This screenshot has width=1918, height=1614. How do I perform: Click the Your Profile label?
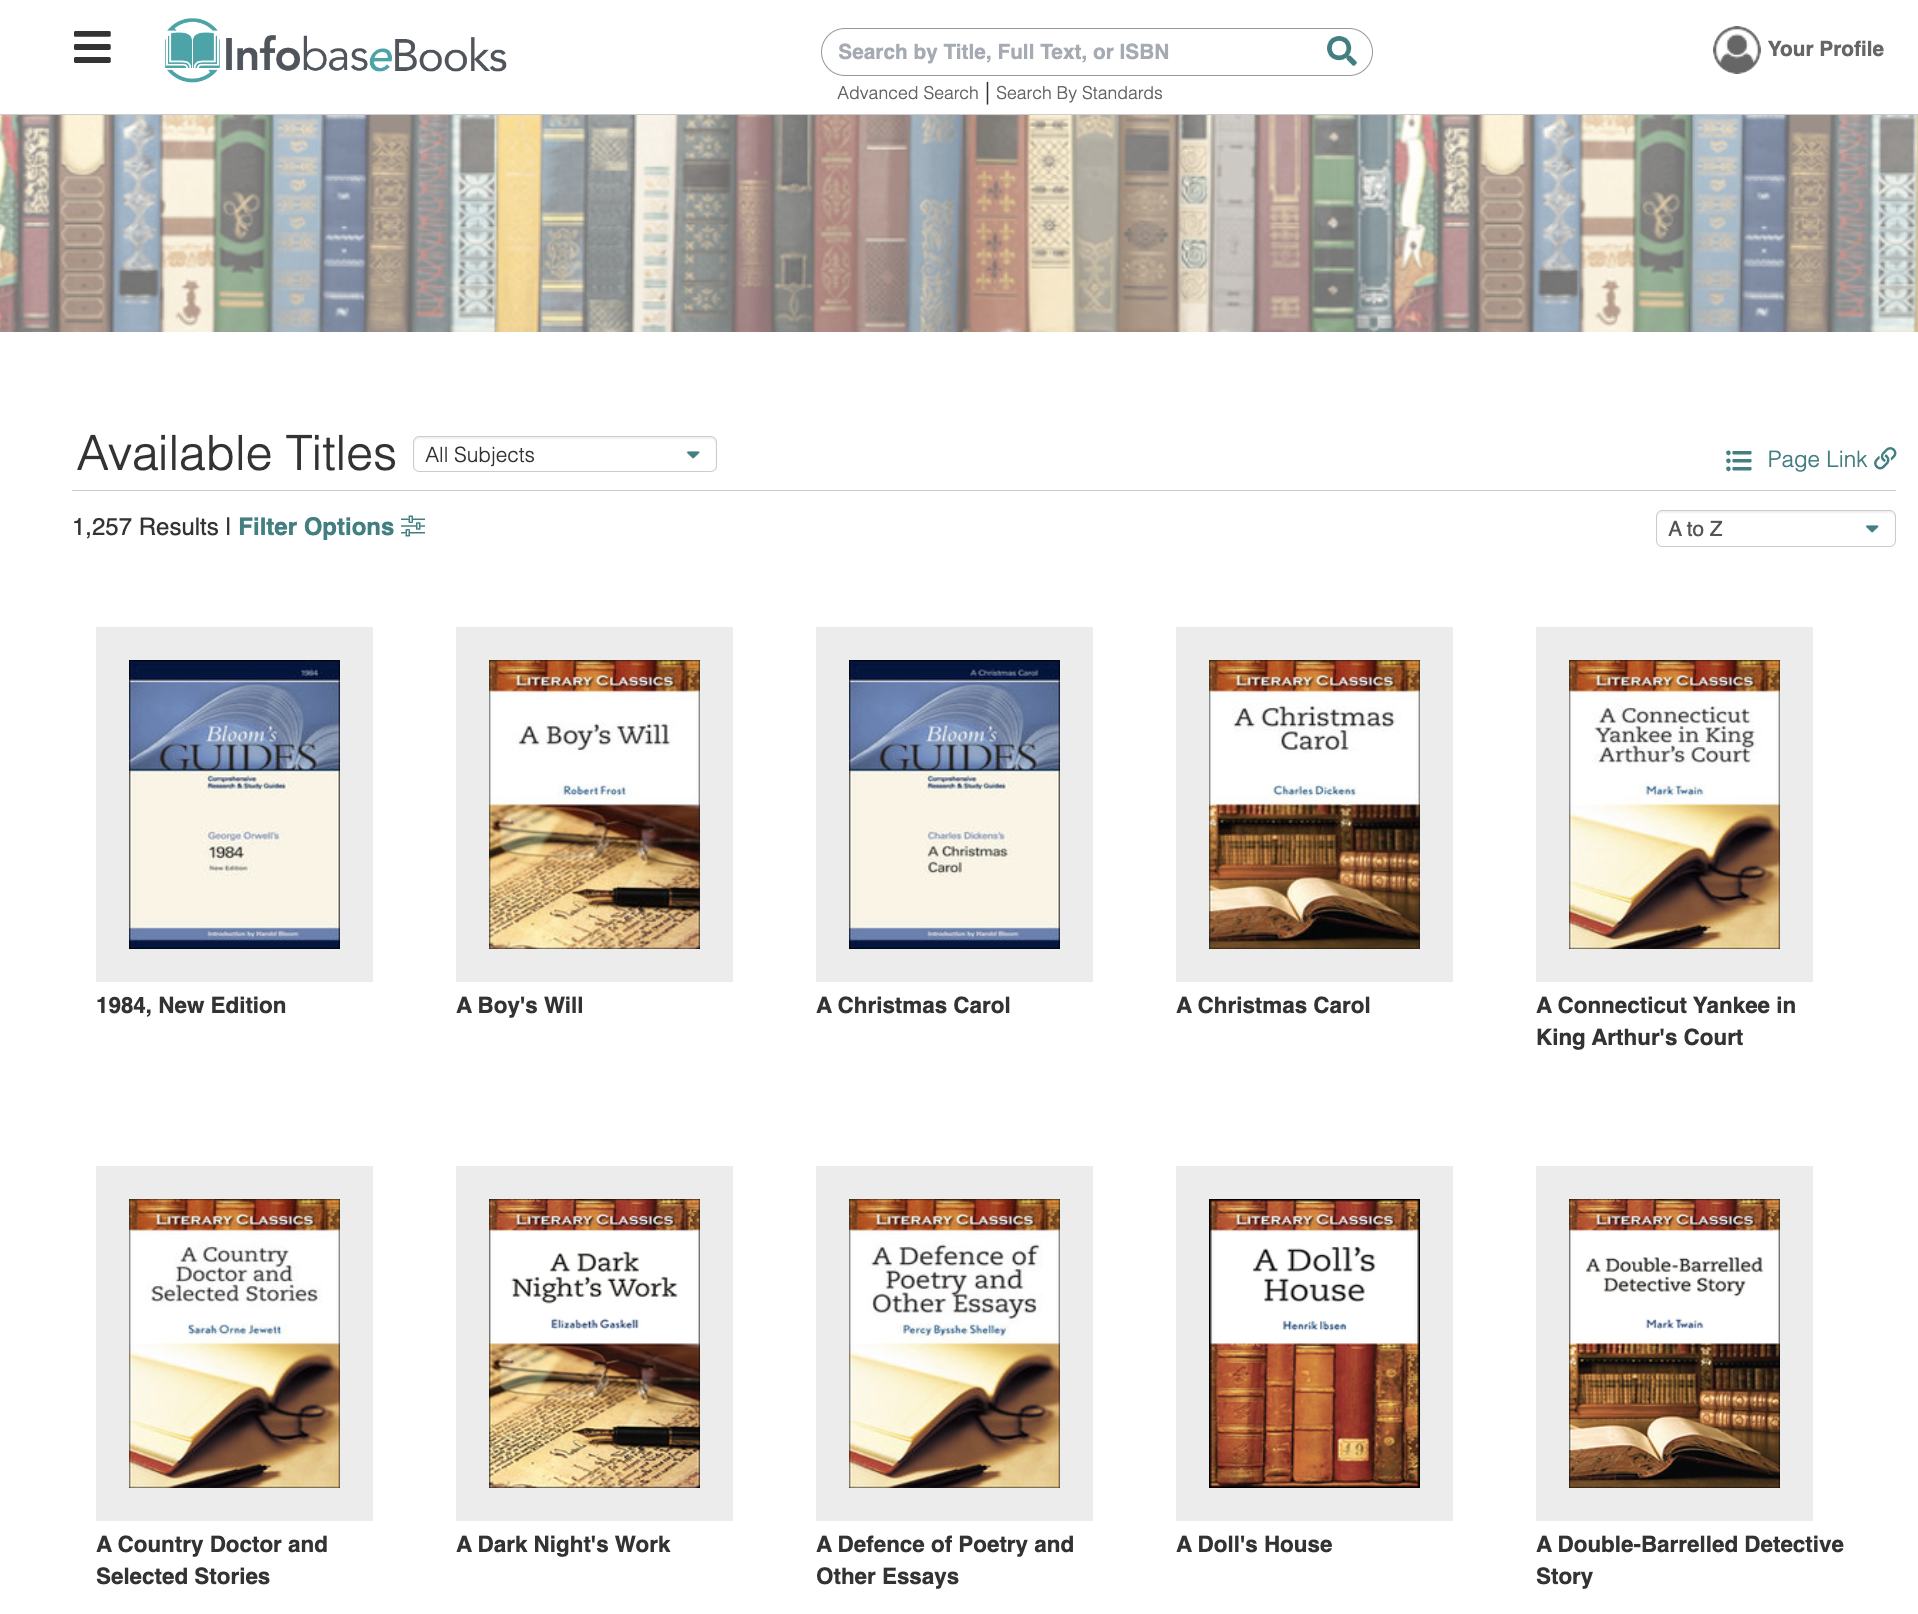click(1825, 49)
